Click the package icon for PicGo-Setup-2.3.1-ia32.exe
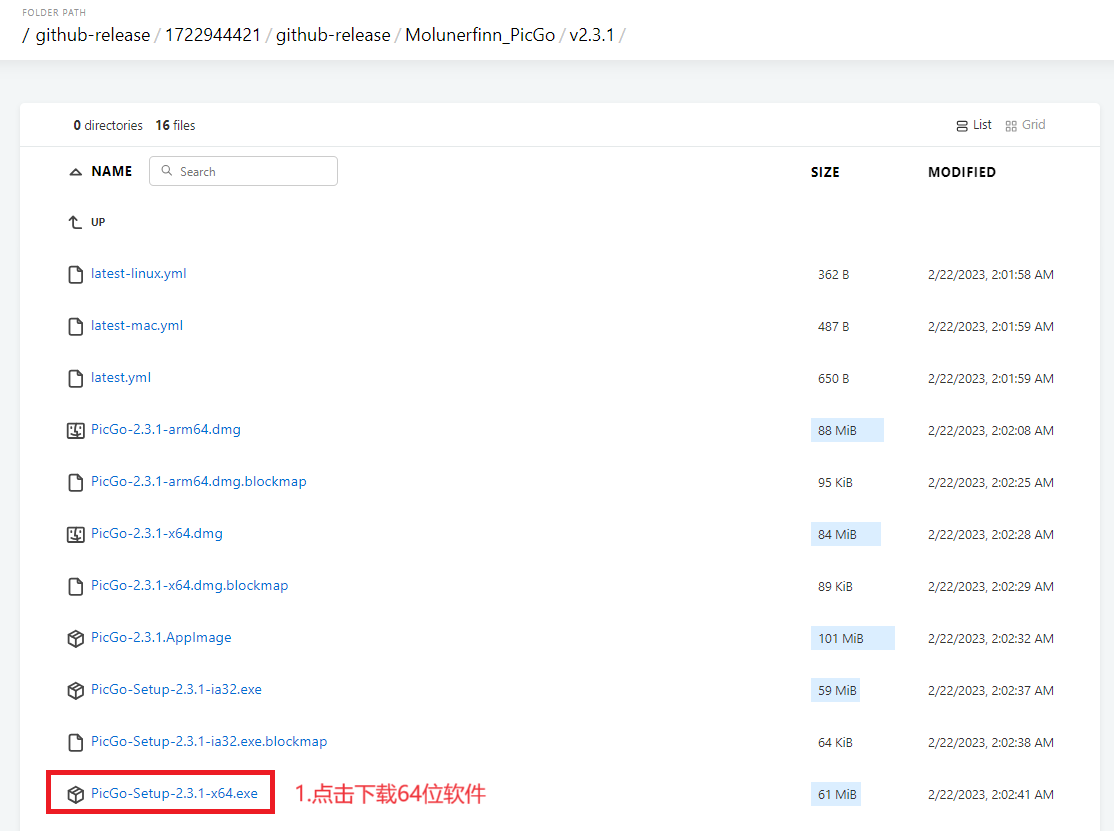 tap(75, 690)
